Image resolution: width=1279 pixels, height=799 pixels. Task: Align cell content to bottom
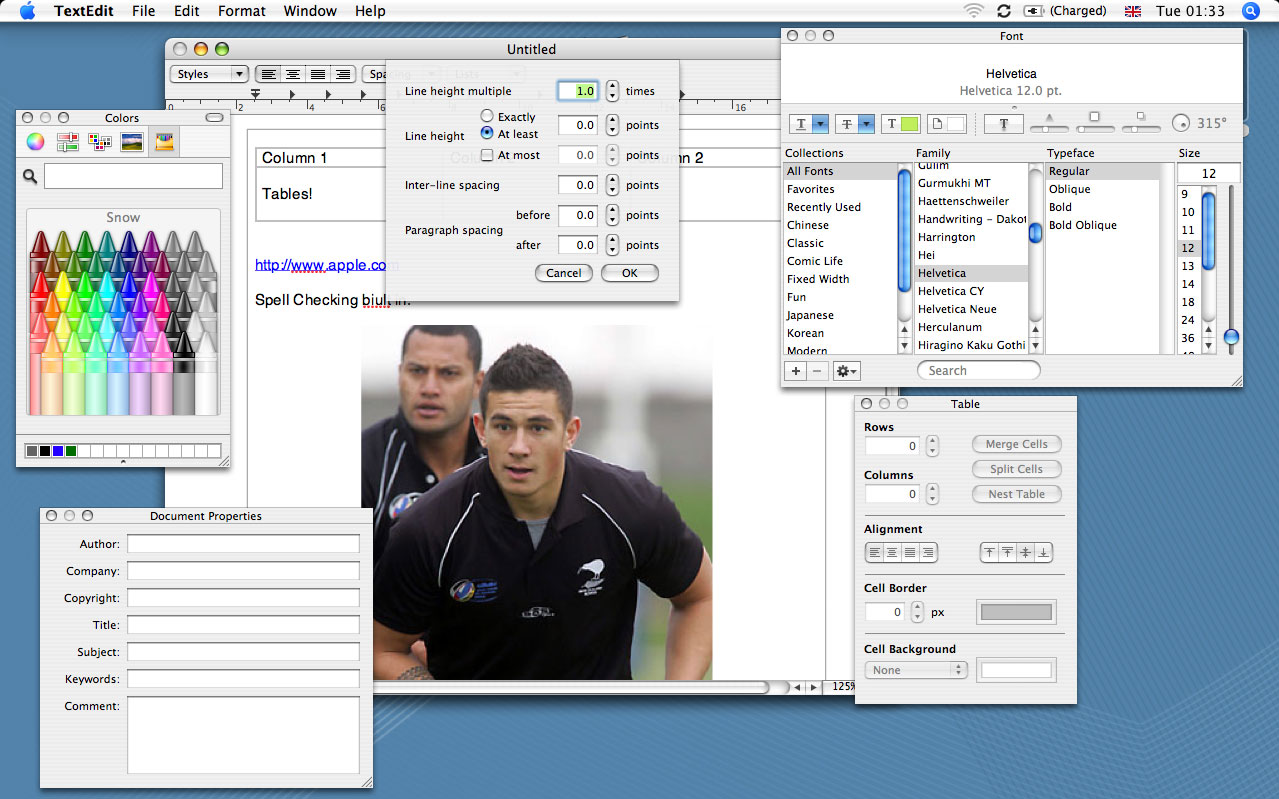click(x=1044, y=552)
